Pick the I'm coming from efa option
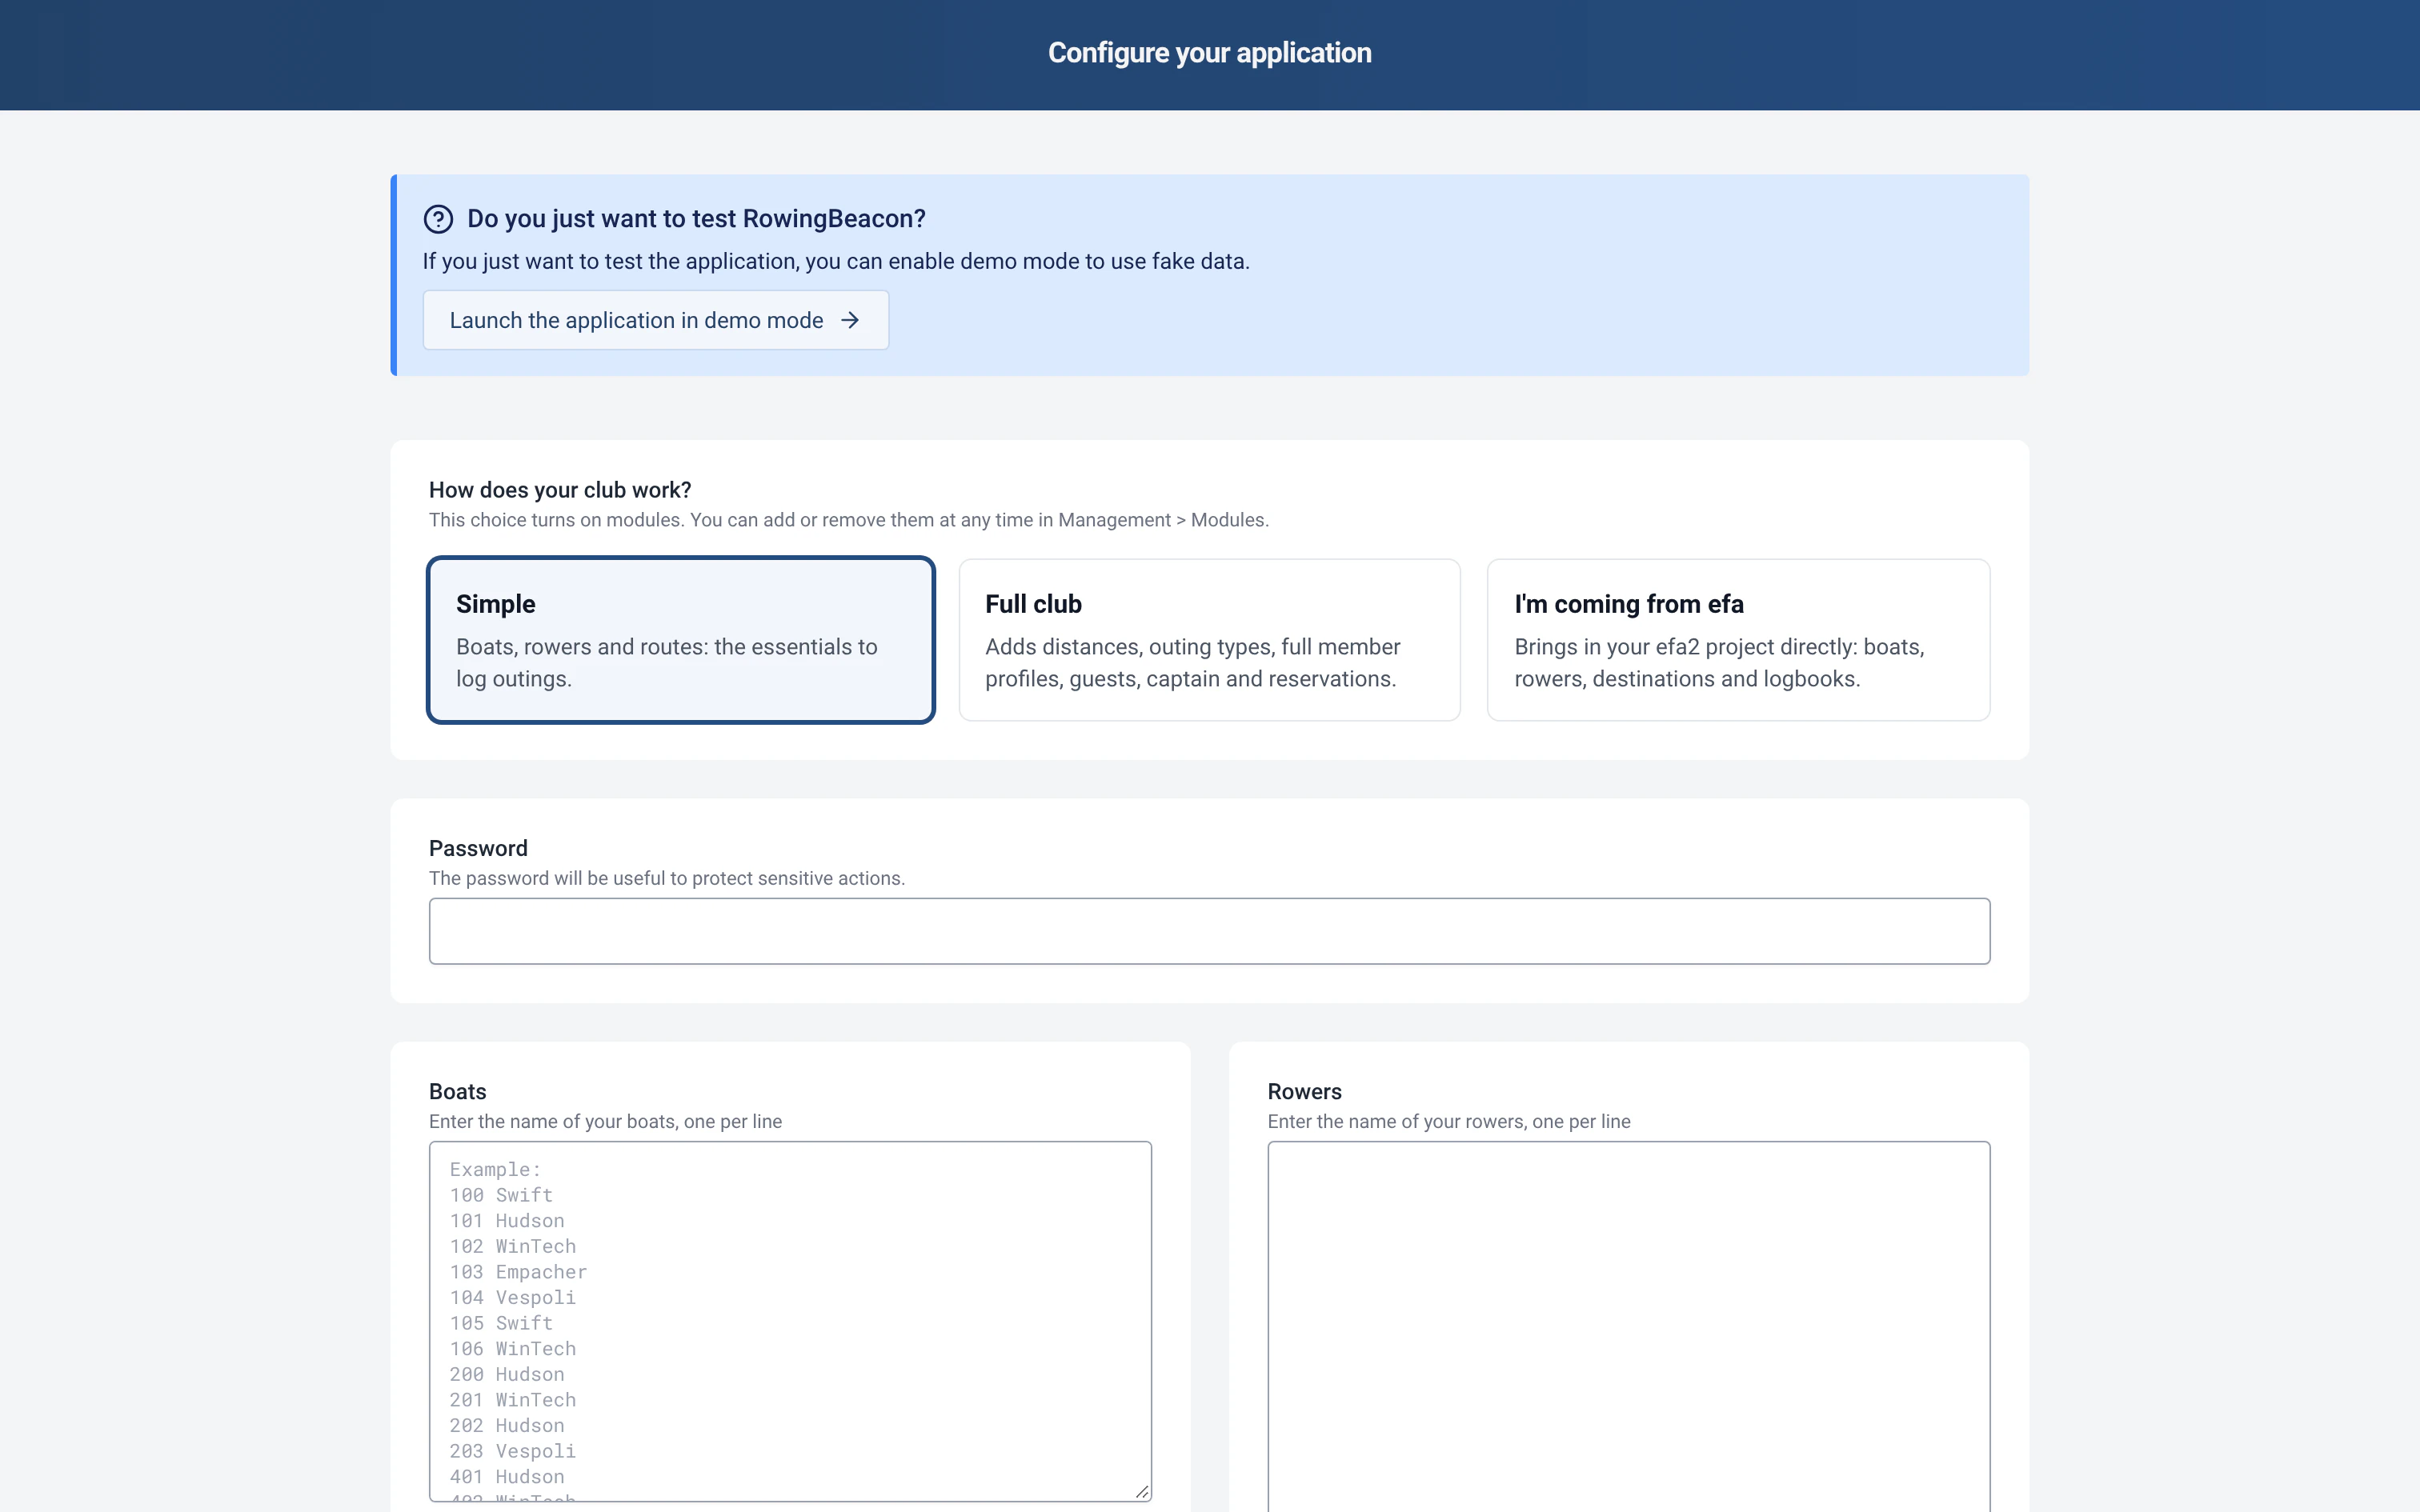 [1738, 640]
